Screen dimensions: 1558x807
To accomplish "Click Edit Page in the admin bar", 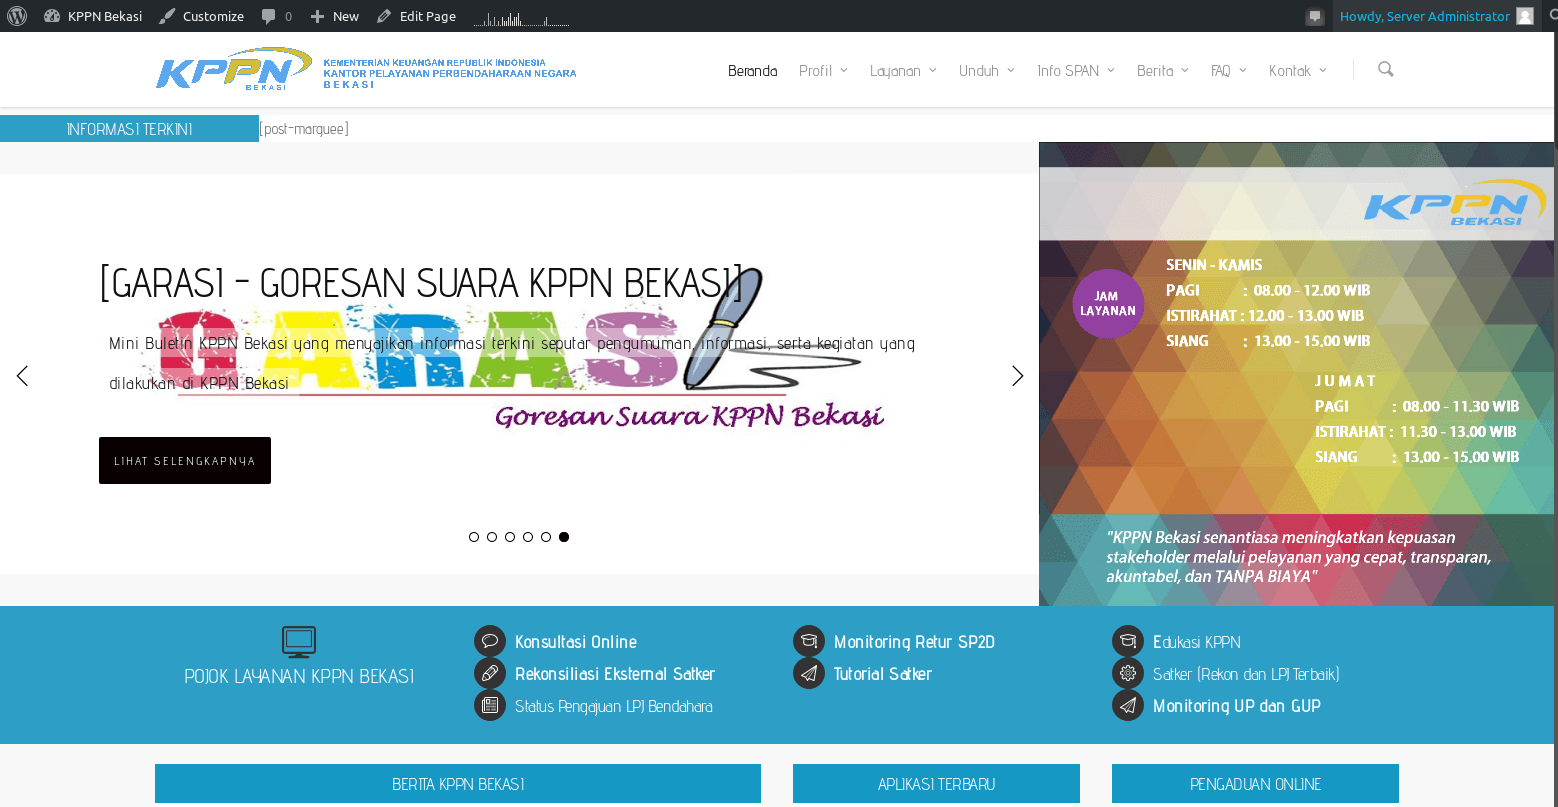I will (416, 16).
